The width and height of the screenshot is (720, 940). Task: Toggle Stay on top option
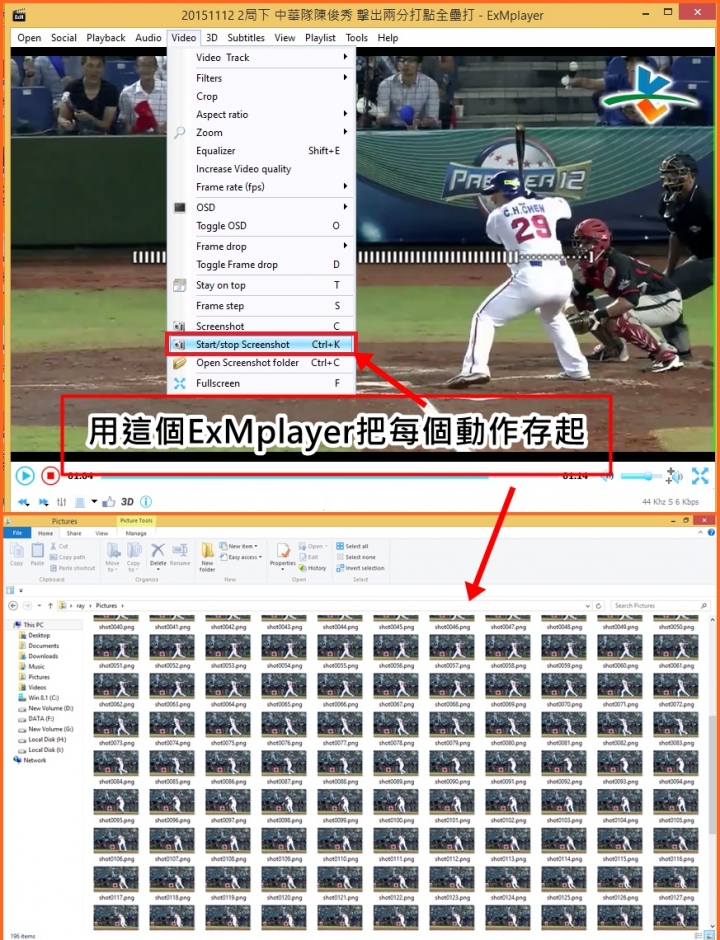pyautogui.click(x=261, y=285)
